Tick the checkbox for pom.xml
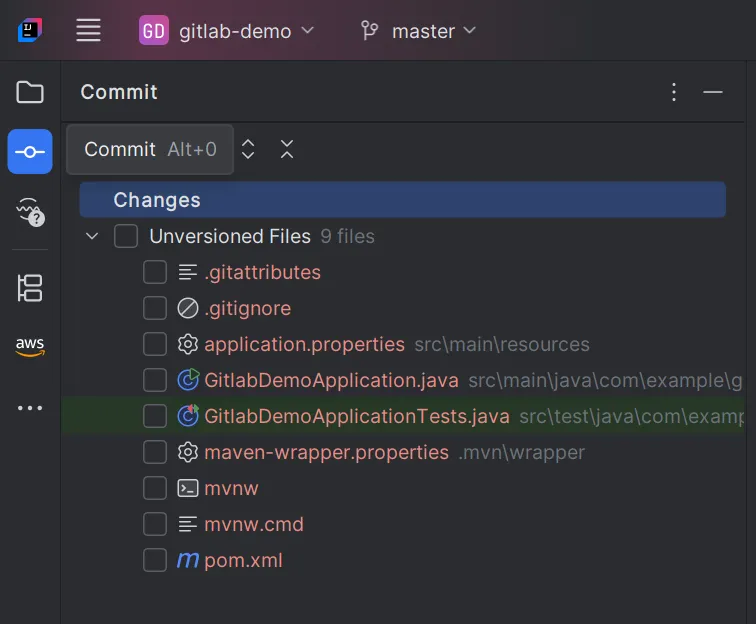The height and width of the screenshot is (624, 756). (x=155, y=560)
